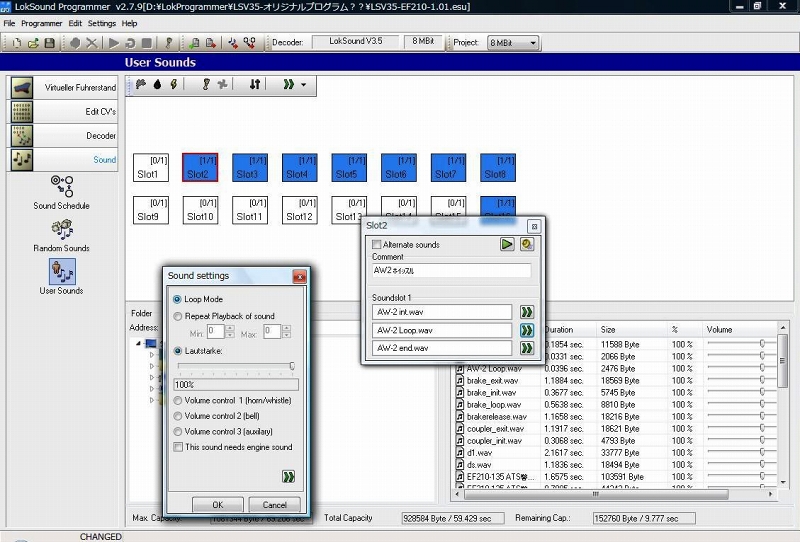The width and height of the screenshot is (800, 542).
Task: Select coupler_init.wav in the file list
Action: (494, 440)
